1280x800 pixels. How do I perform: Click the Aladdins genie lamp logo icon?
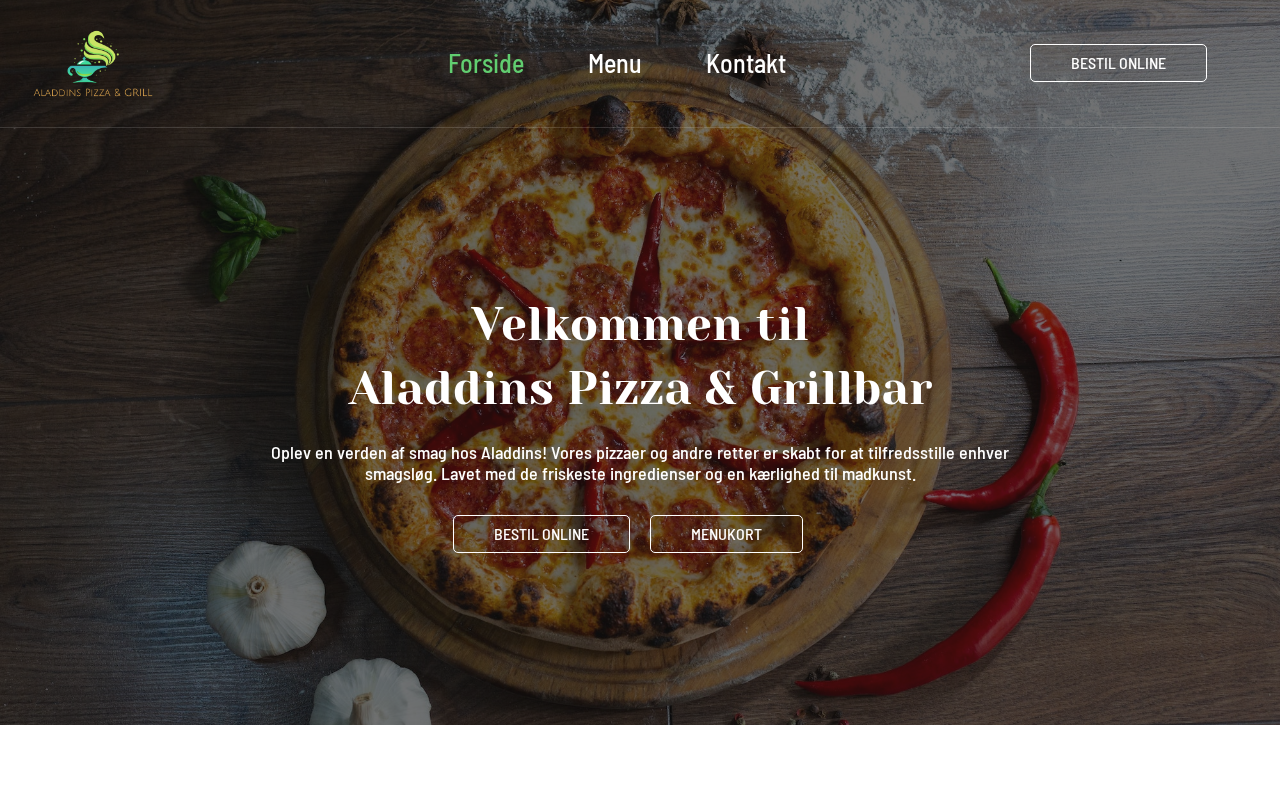point(94,57)
